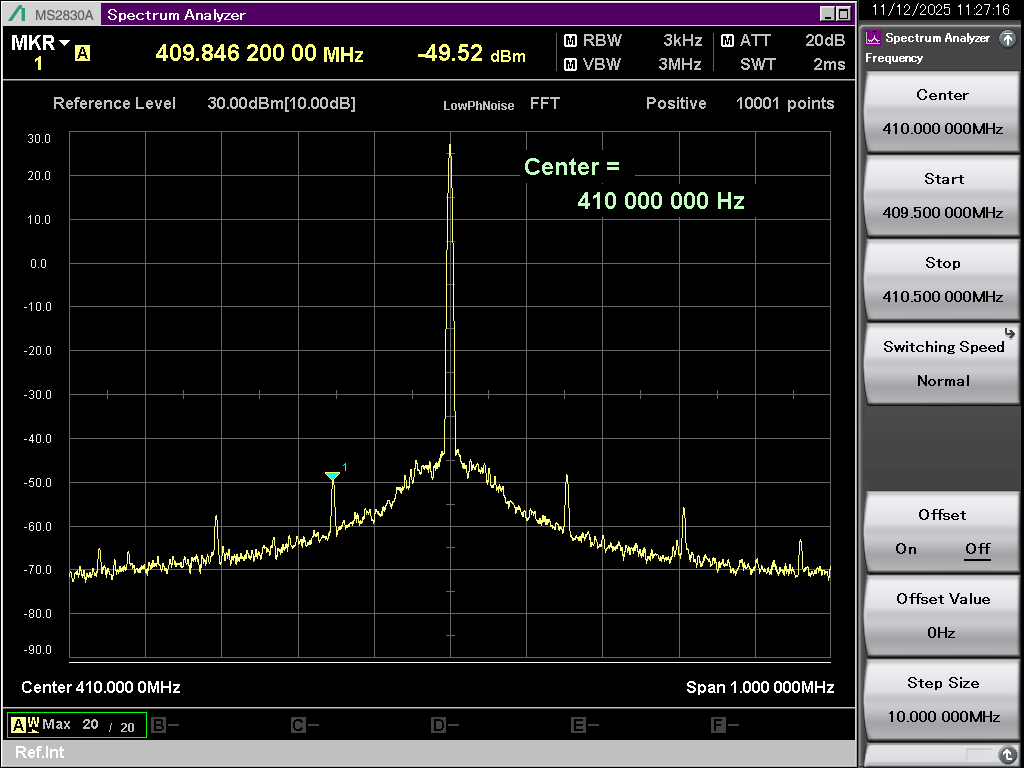Select marker 1 on the spectrum trace
Image resolution: width=1024 pixels, height=768 pixels.
pos(333,477)
